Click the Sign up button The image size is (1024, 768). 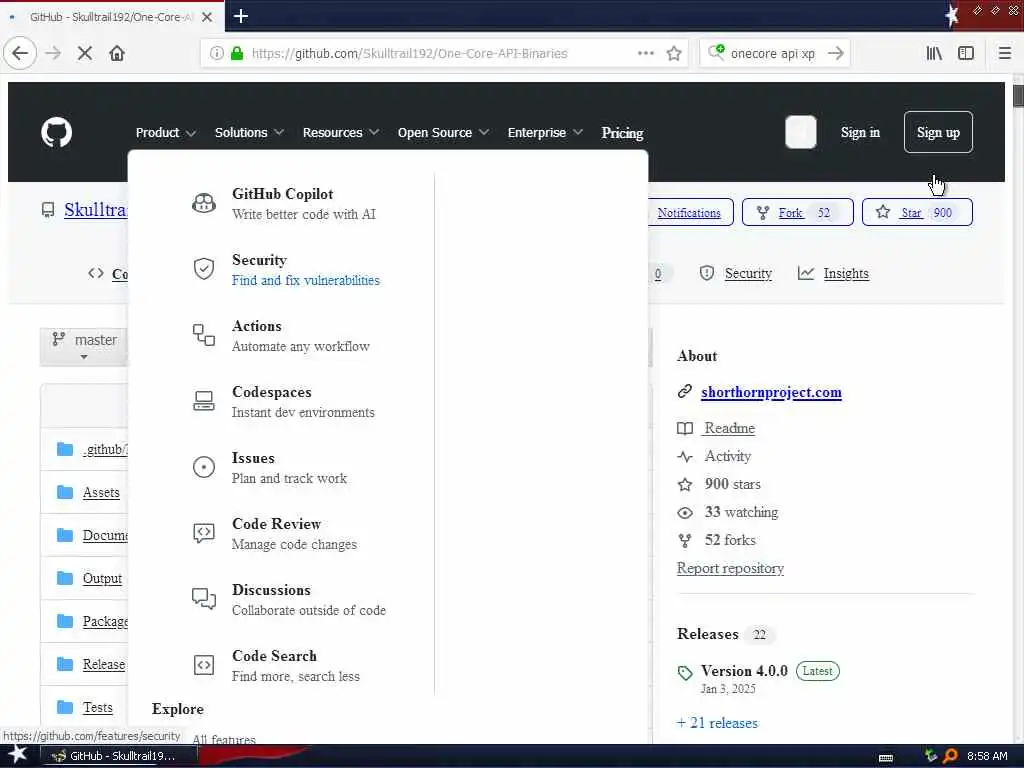[x=938, y=132]
